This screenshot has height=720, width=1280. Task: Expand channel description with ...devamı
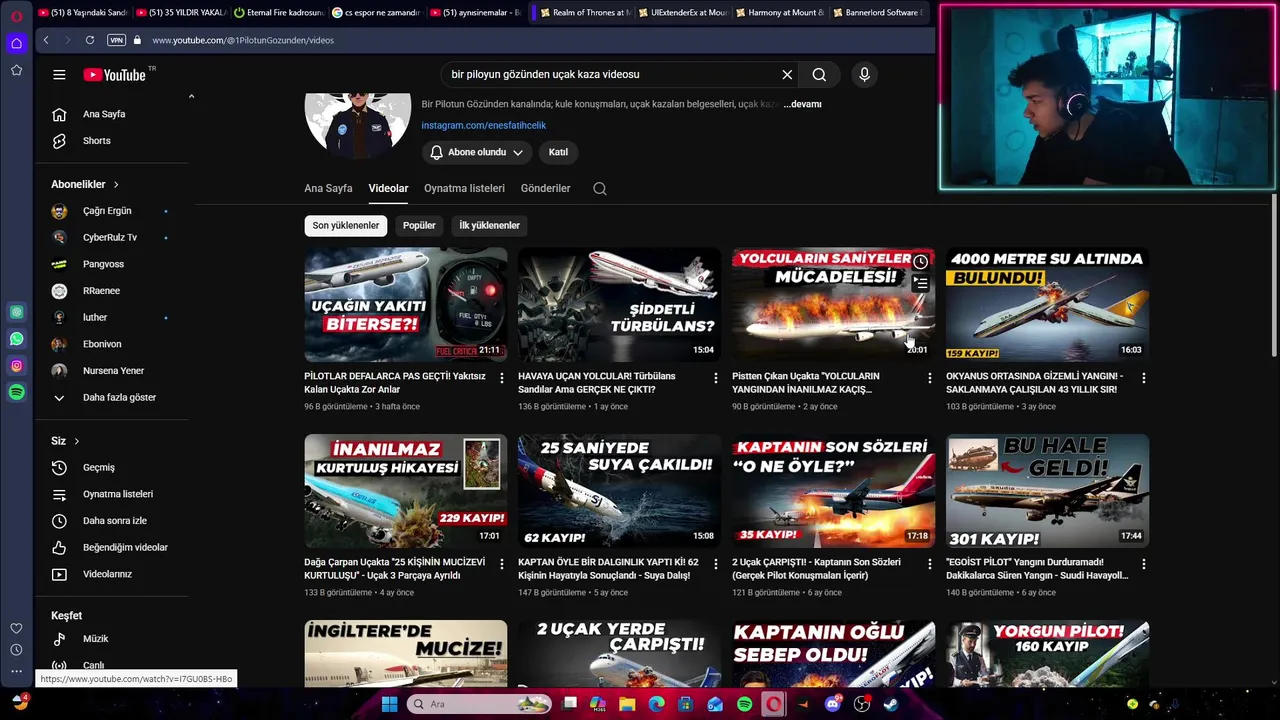pos(802,104)
